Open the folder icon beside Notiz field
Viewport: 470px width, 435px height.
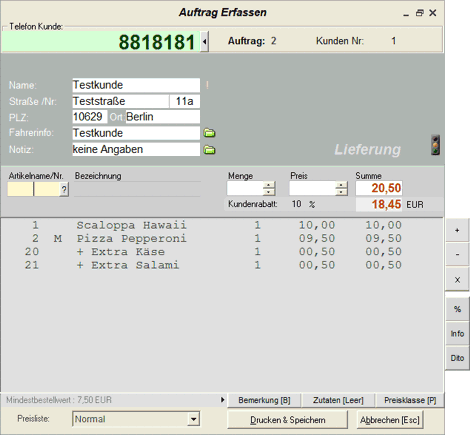point(210,150)
